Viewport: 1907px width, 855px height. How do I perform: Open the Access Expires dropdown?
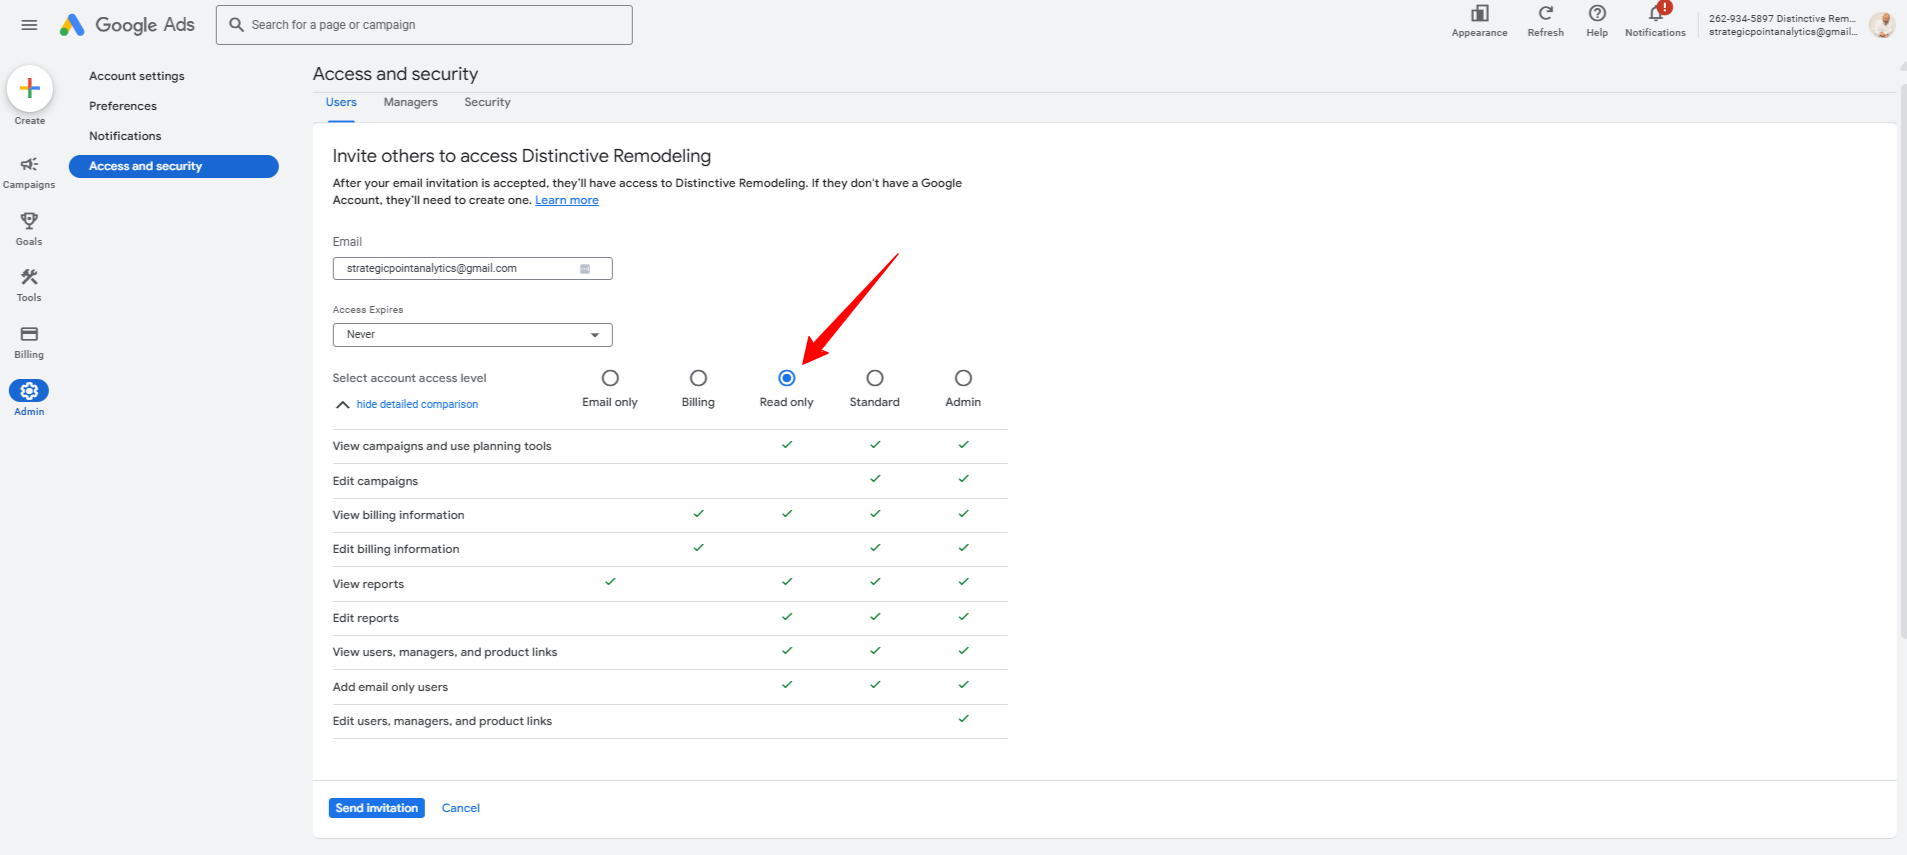472,335
